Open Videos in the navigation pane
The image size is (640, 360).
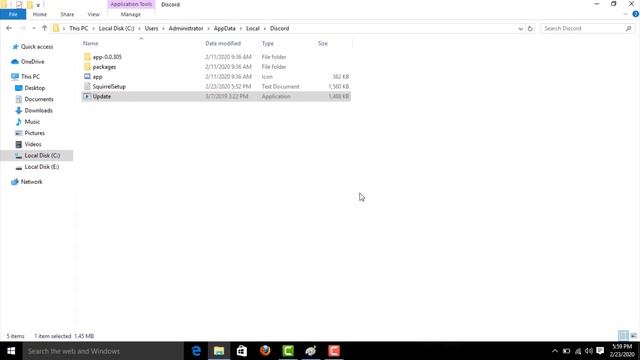click(x=33, y=144)
